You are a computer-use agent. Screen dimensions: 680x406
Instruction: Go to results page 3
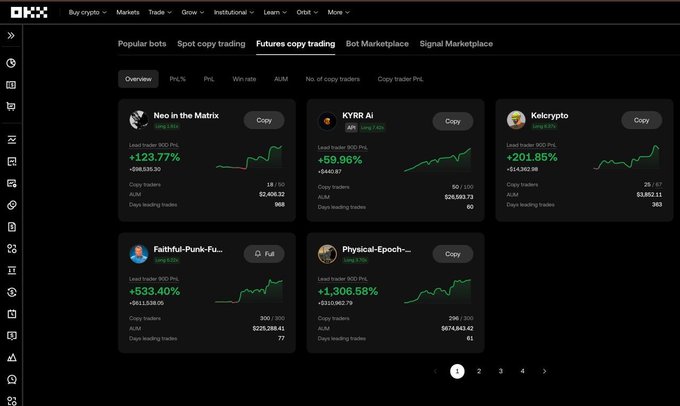click(500, 371)
